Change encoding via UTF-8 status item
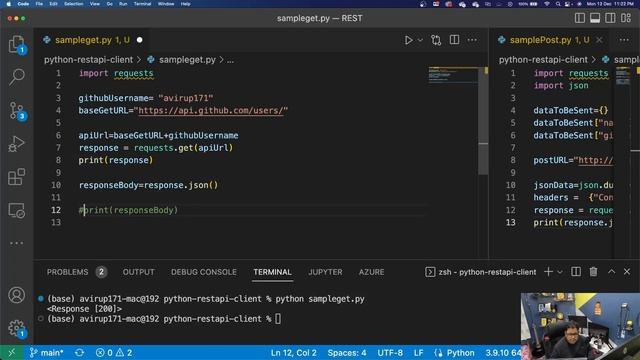The image size is (640, 360). click(x=390, y=353)
